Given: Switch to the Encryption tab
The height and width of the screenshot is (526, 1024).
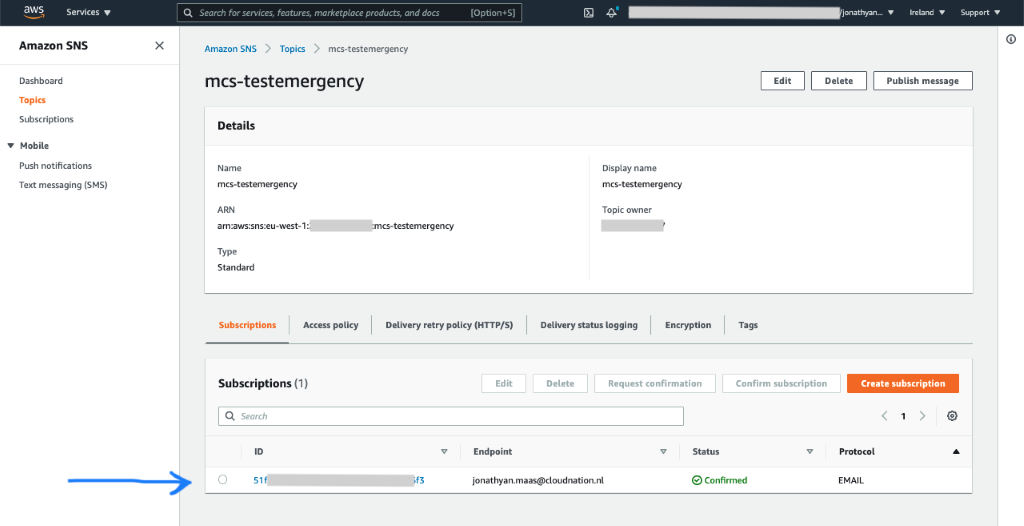Looking at the screenshot, I should click(688, 325).
